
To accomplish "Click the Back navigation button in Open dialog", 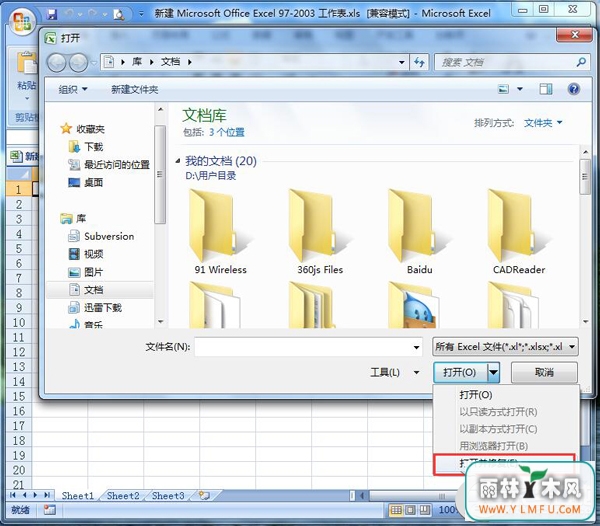I will [57, 62].
